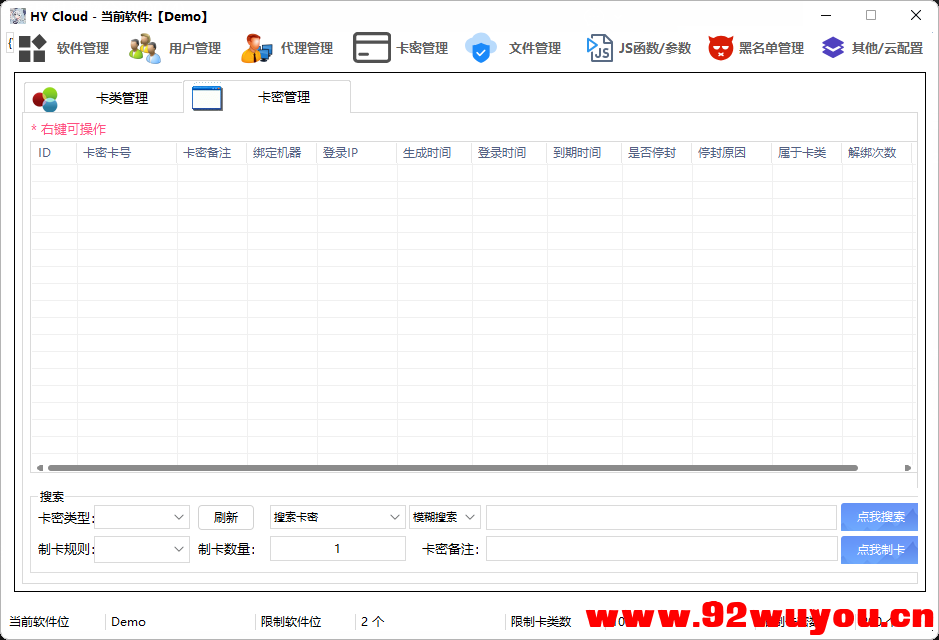The width and height of the screenshot is (939, 640).
Task: Click the 卡密管理 card icon in toolbar
Action: click(x=371, y=47)
